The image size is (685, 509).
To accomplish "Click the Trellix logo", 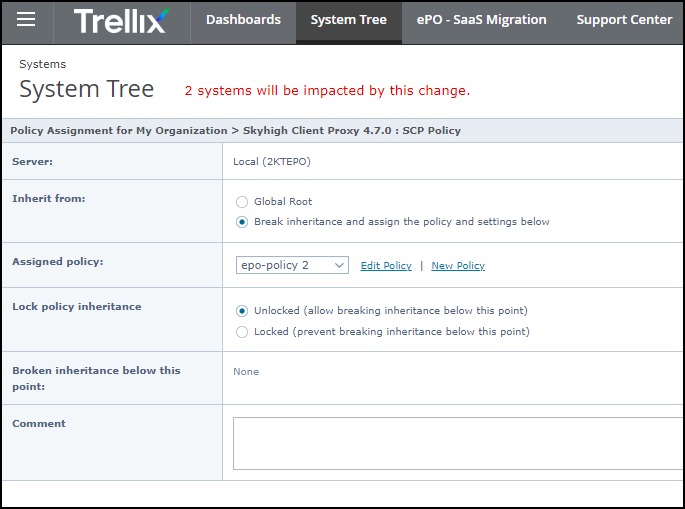I will [x=121, y=20].
